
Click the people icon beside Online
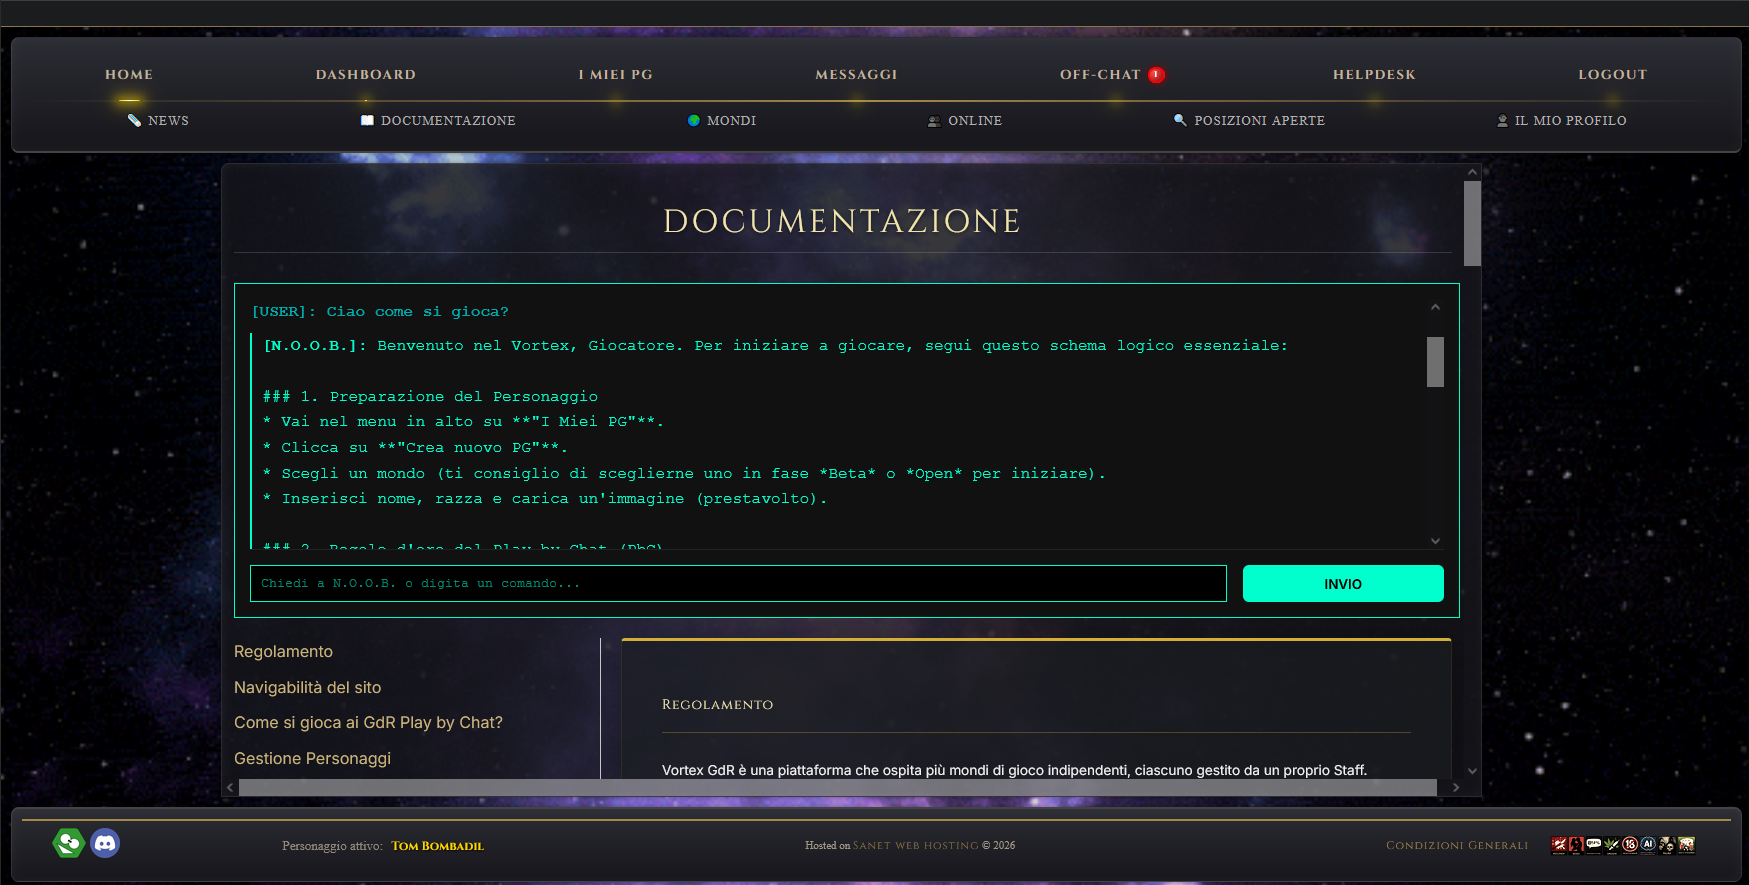[934, 121]
